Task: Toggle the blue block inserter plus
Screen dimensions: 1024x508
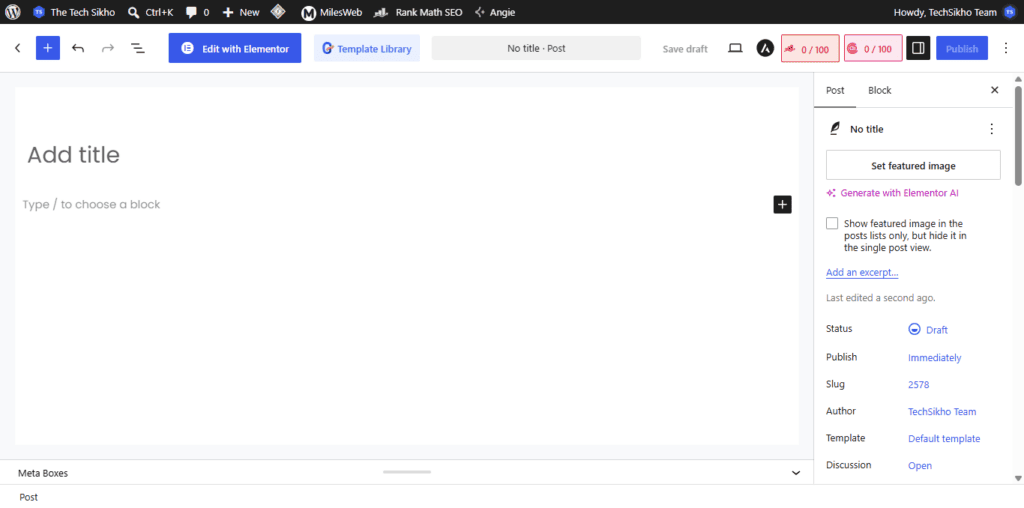Action: coord(48,48)
